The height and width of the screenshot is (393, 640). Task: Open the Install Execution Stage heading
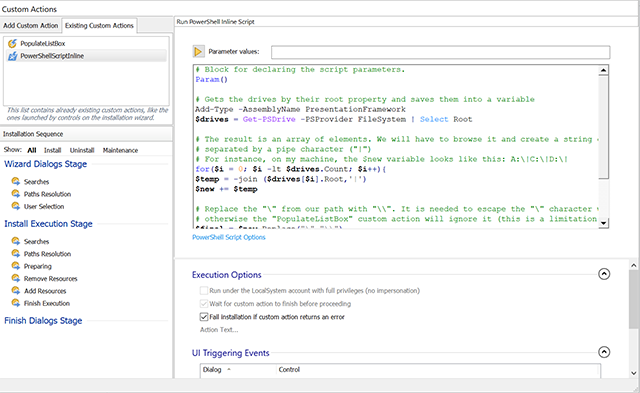pos(48,224)
